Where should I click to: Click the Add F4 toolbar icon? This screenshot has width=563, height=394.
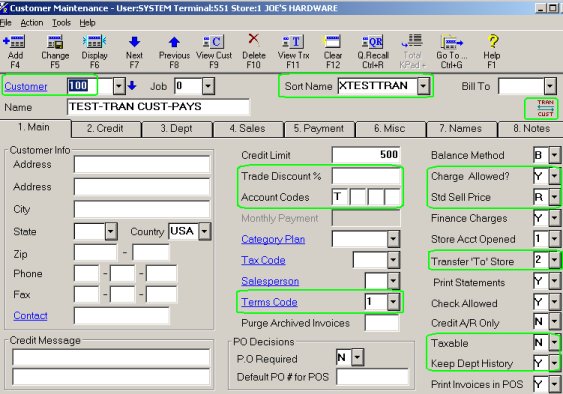pos(14,42)
